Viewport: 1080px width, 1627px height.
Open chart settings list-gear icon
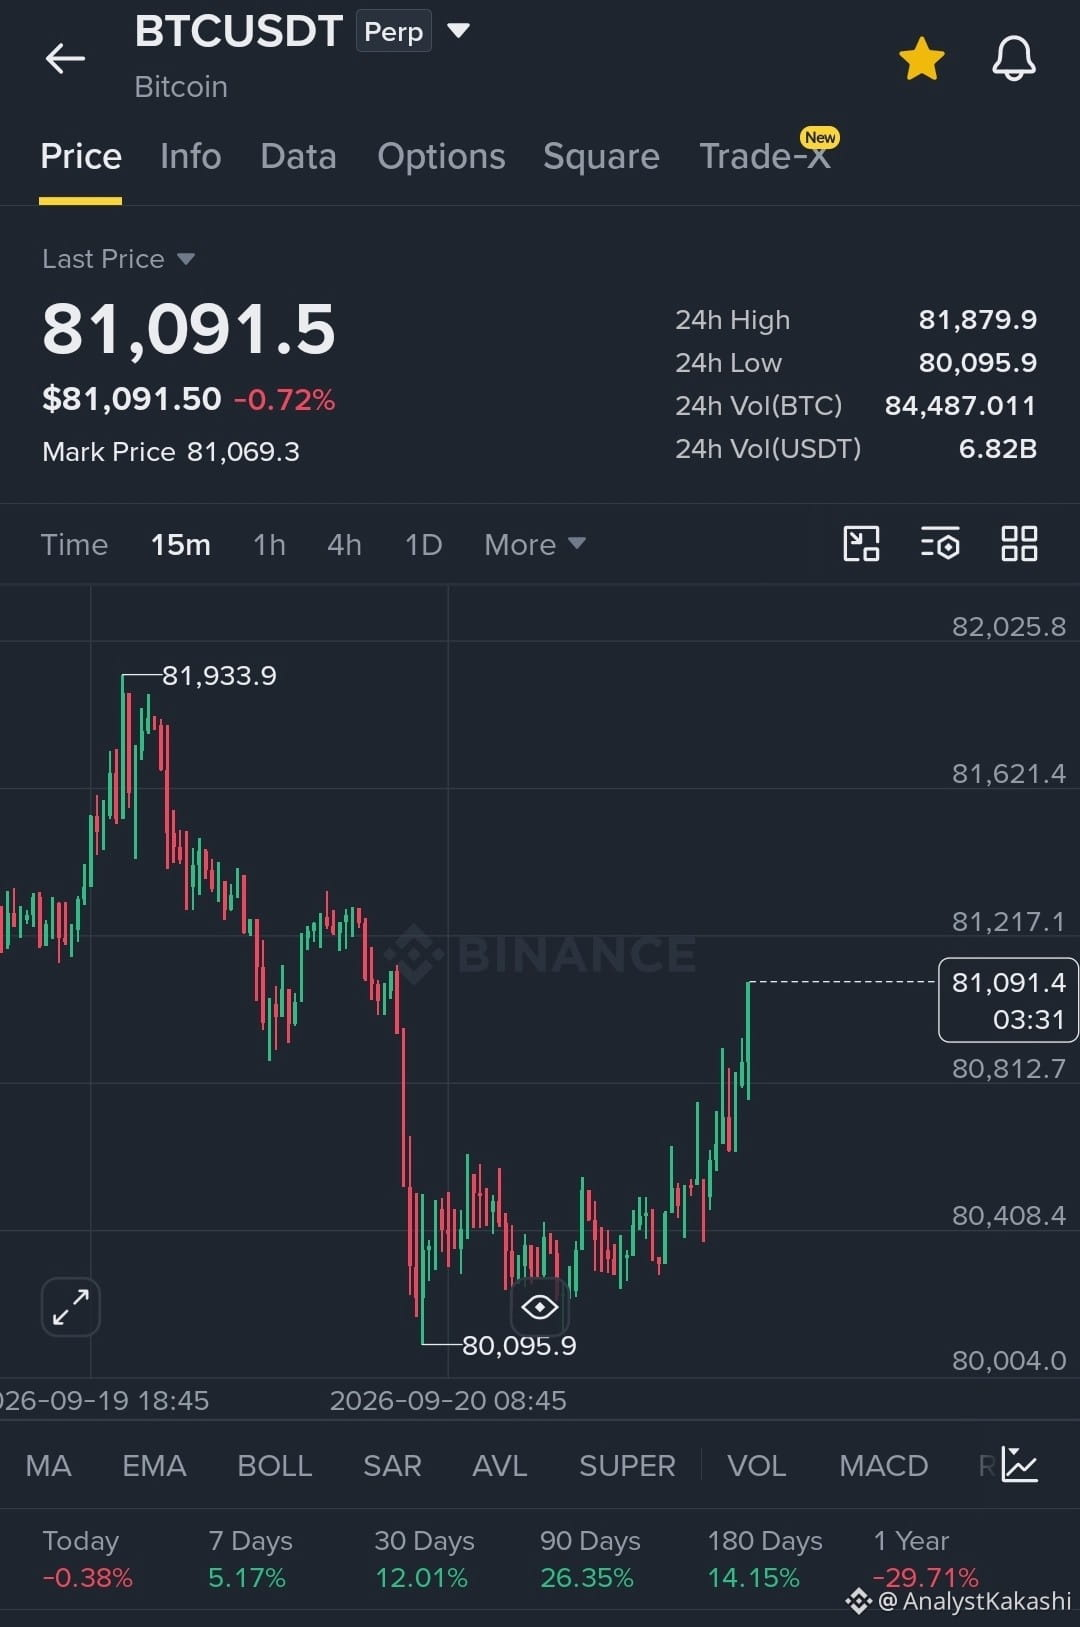[940, 544]
